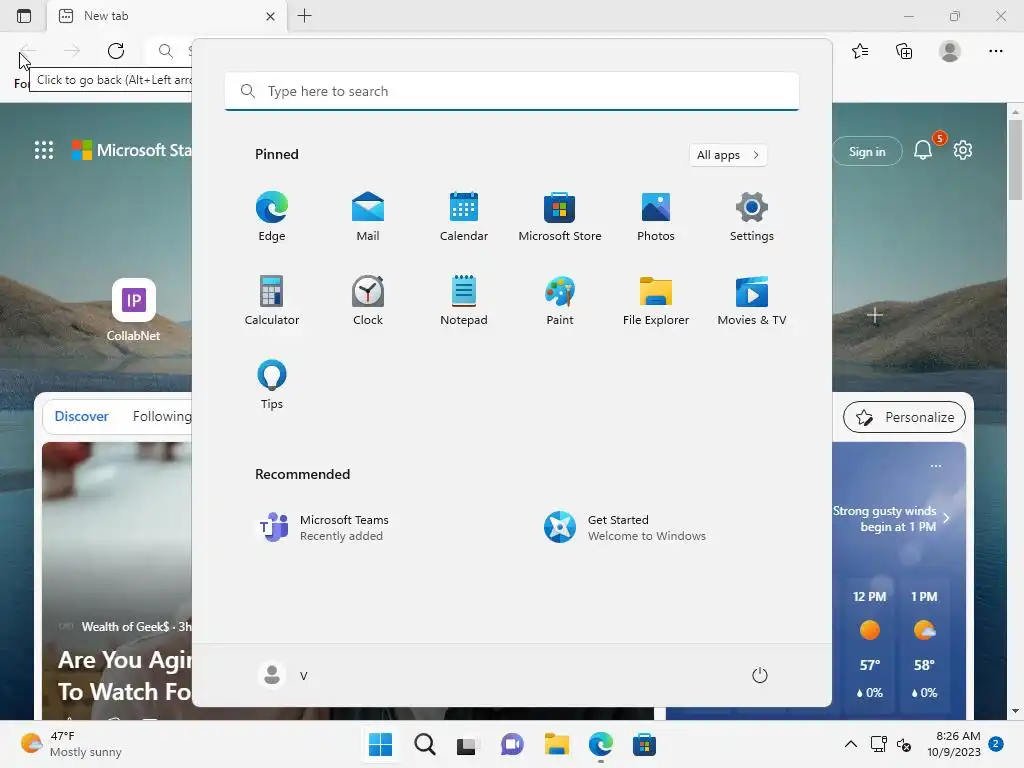Screen dimensions: 1024x768
Task: Switch to the Discover feed tab
Action: click(82, 417)
